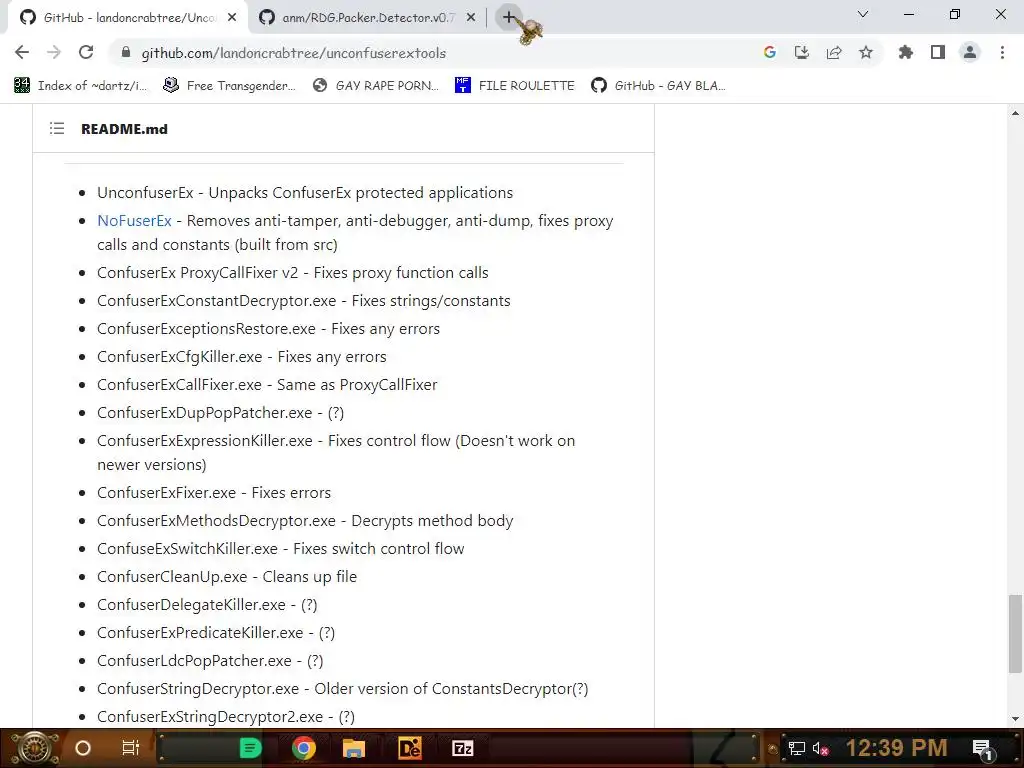Open green notes app on taskbar
The width and height of the screenshot is (1024, 768).
coord(250,748)
